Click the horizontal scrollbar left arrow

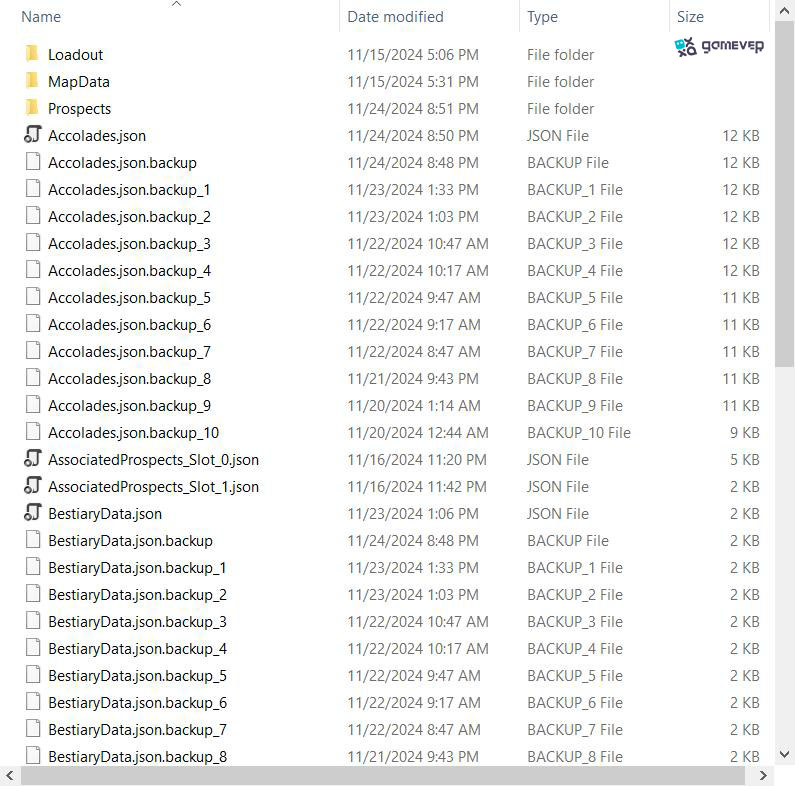pyautogui.click(x=9, y=775)
